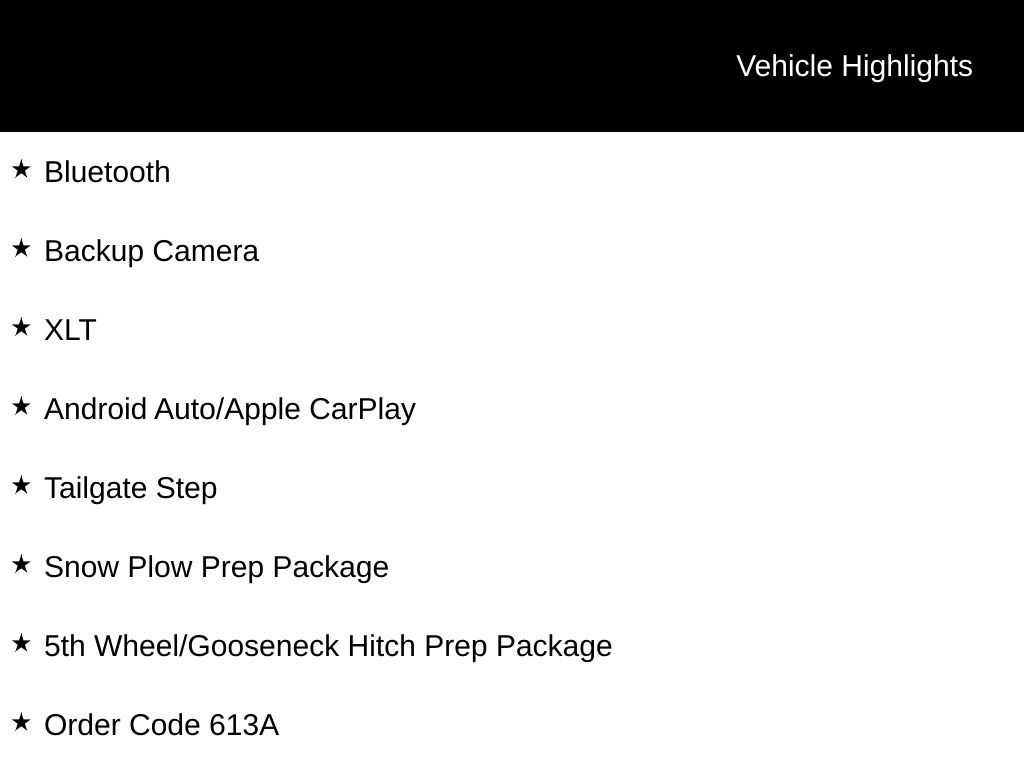Click the 613A code value
Viewport: 1024px width, 768px height.
pos(244,725)
